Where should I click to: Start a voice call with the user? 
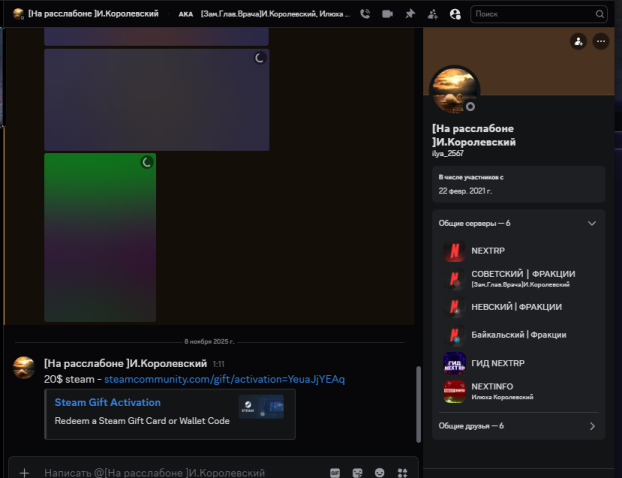point(364,14)
